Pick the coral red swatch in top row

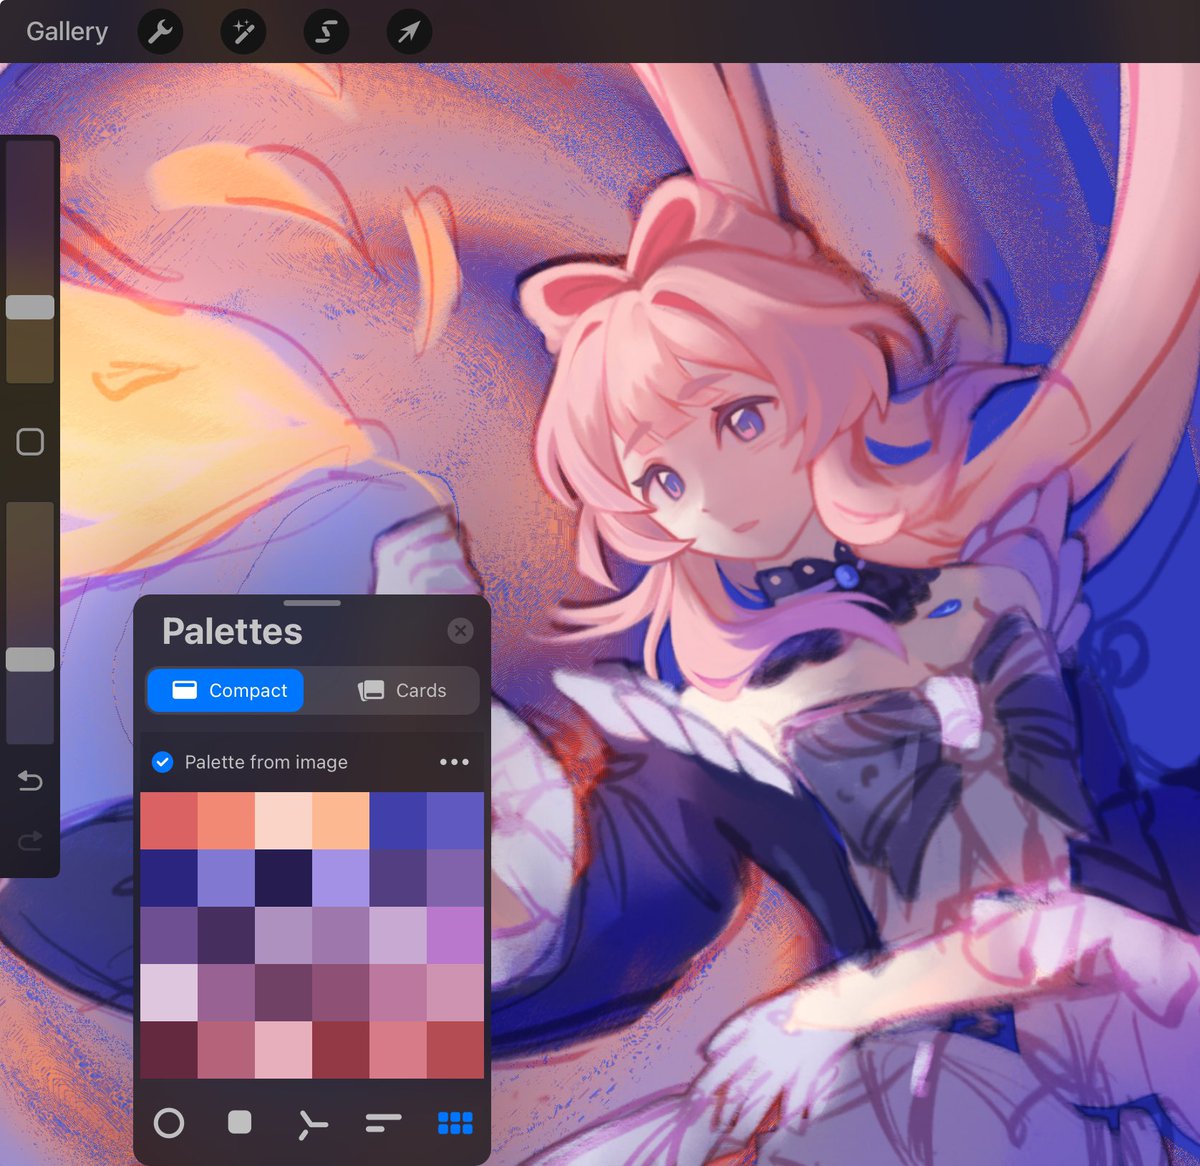(169, 821)
